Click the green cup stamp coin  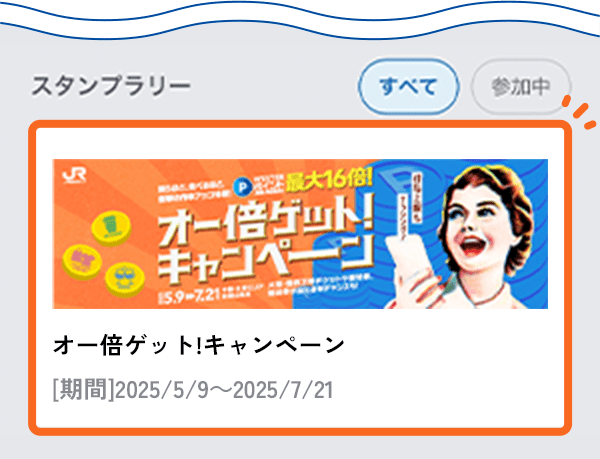pyautogui.click(x=111, y=228)
